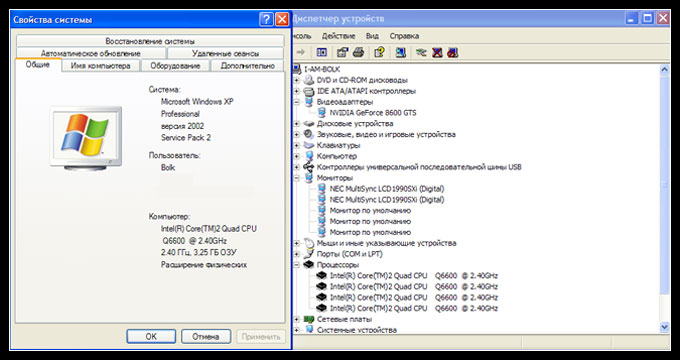Click the Применить button

(261, 336)
